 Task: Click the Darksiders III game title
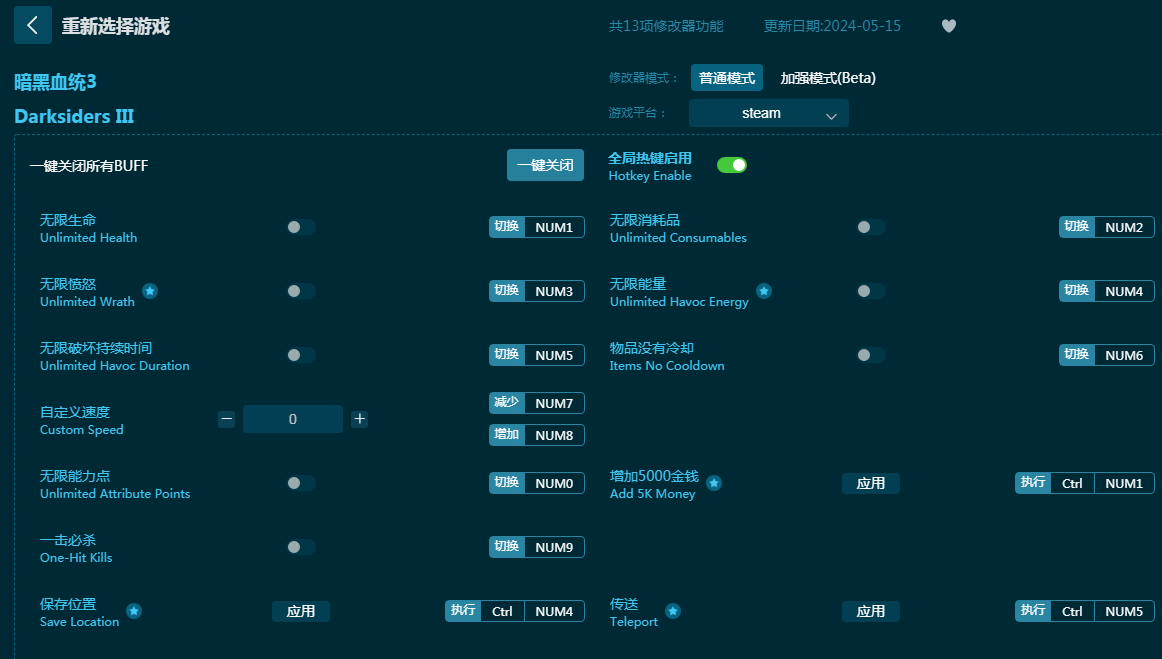74,116
